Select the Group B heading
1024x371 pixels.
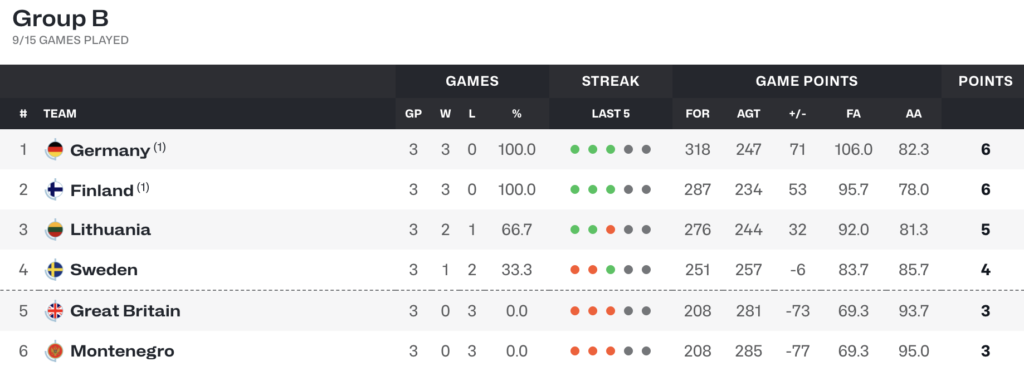pyautogui.click(x=61, y=18)
